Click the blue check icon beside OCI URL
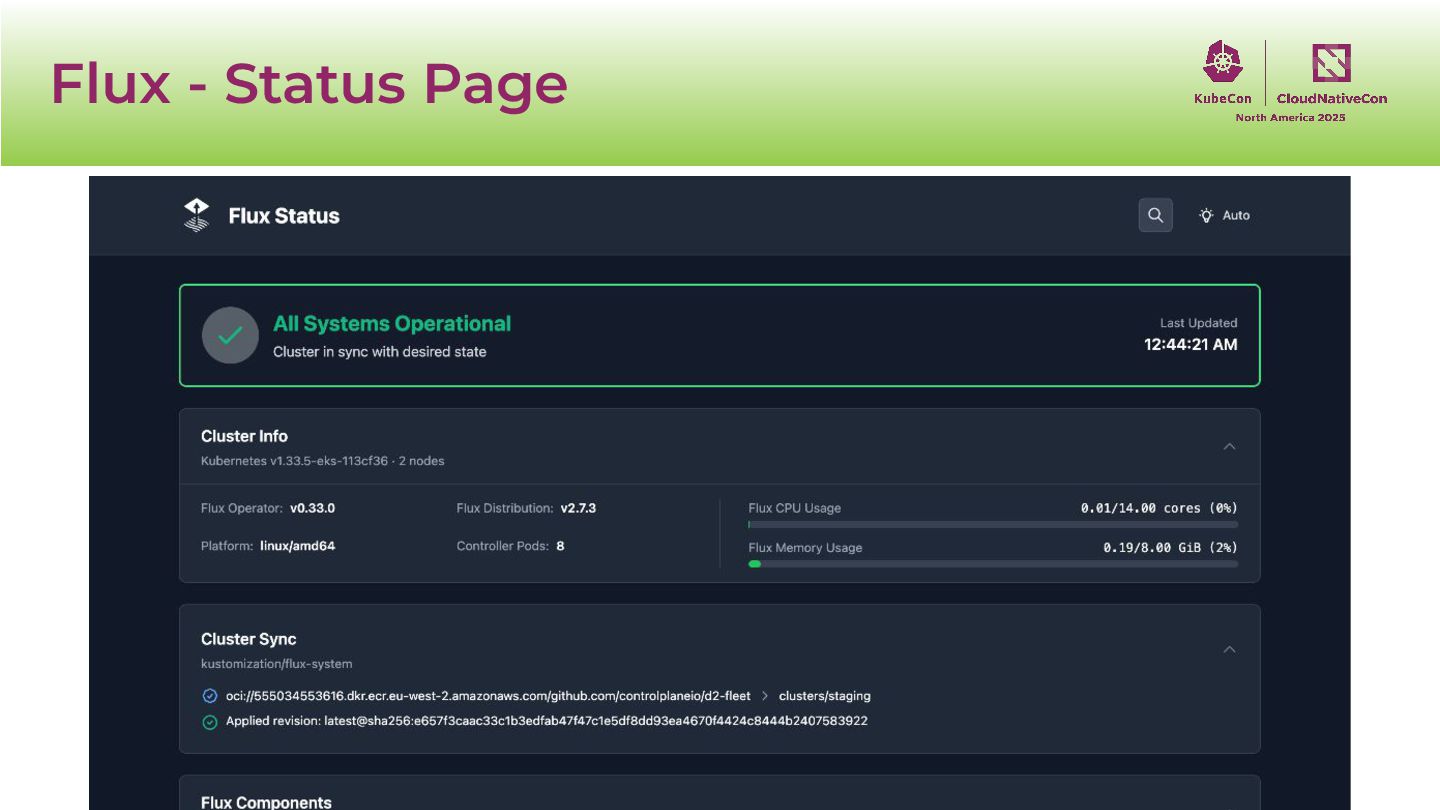The image size is (1440, 810). click(x=210, y=696)
